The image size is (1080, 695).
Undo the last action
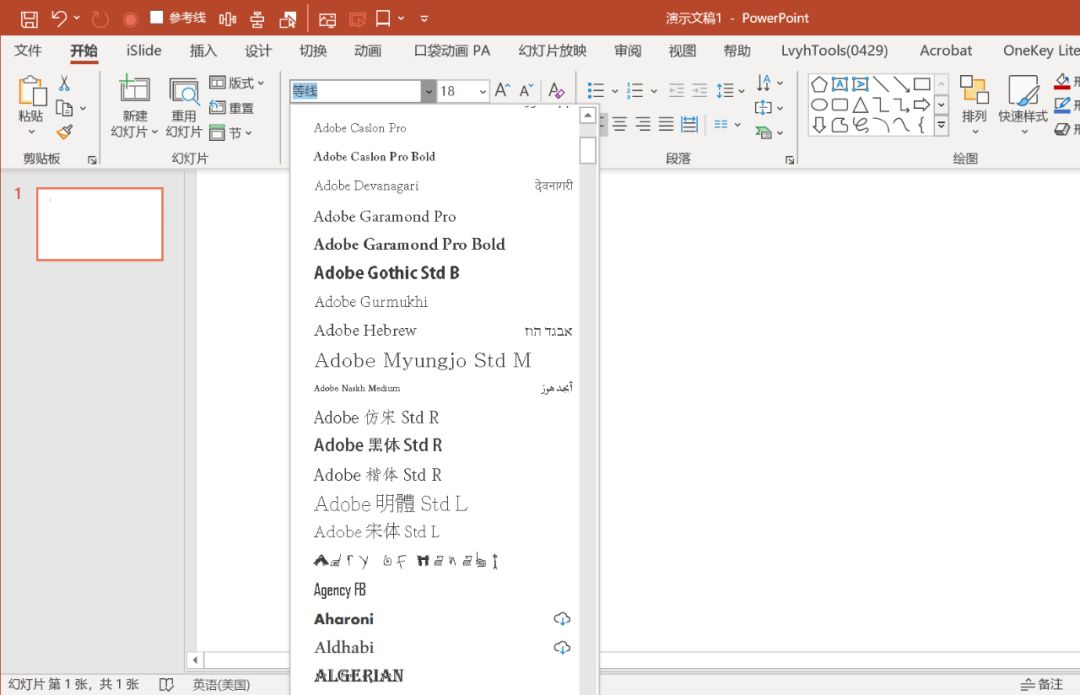coord(59,19)
